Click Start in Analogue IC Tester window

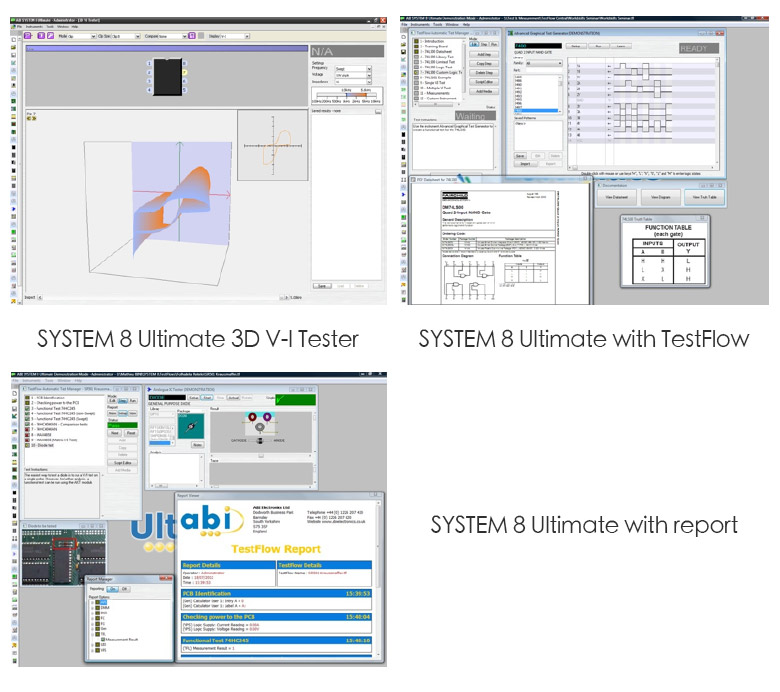click(x=207, y=397)
